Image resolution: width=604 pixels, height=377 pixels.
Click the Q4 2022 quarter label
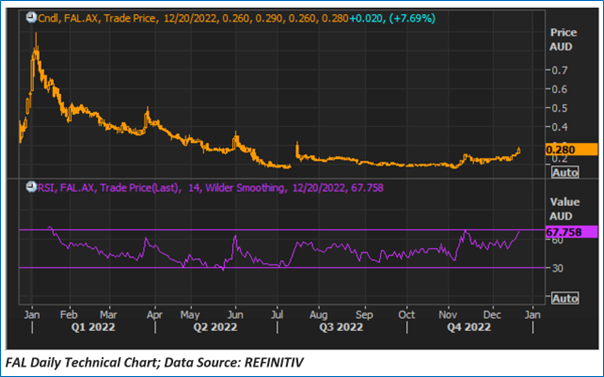tap(469, 327)
